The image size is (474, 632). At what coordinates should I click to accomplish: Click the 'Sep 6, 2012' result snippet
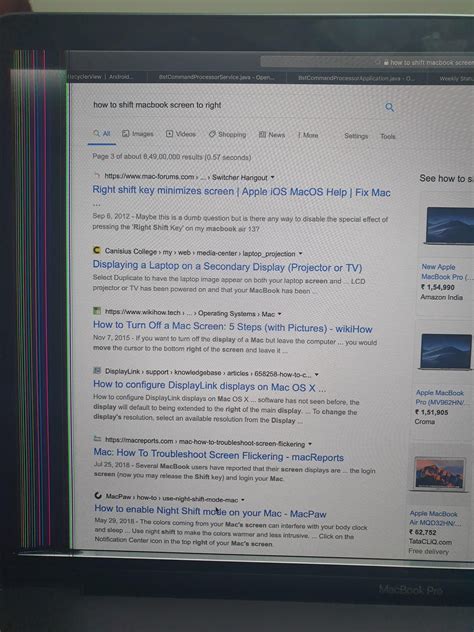(240, 222)
